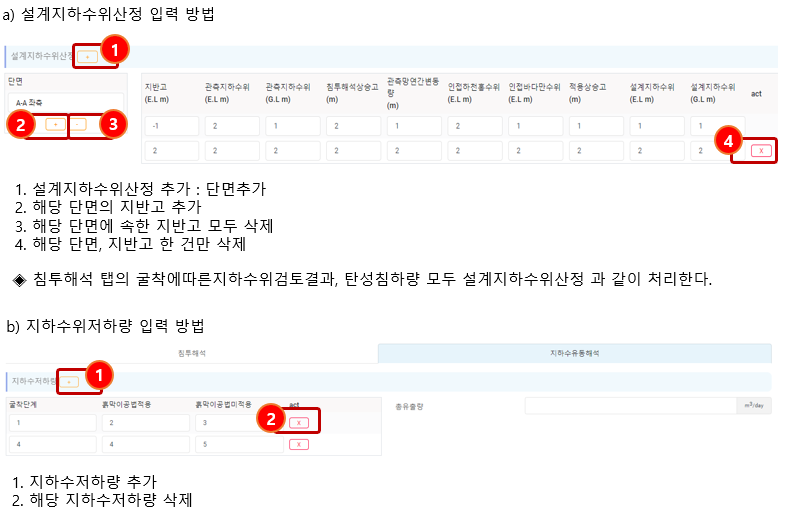Delete 굴착단계 4 row with X button

click(x=298, y=445)
